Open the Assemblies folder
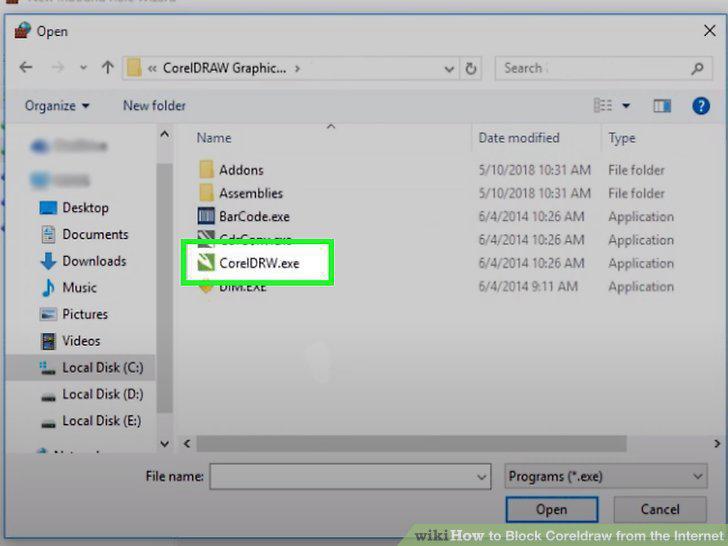728x546 pixels. (x=251, y=193)
